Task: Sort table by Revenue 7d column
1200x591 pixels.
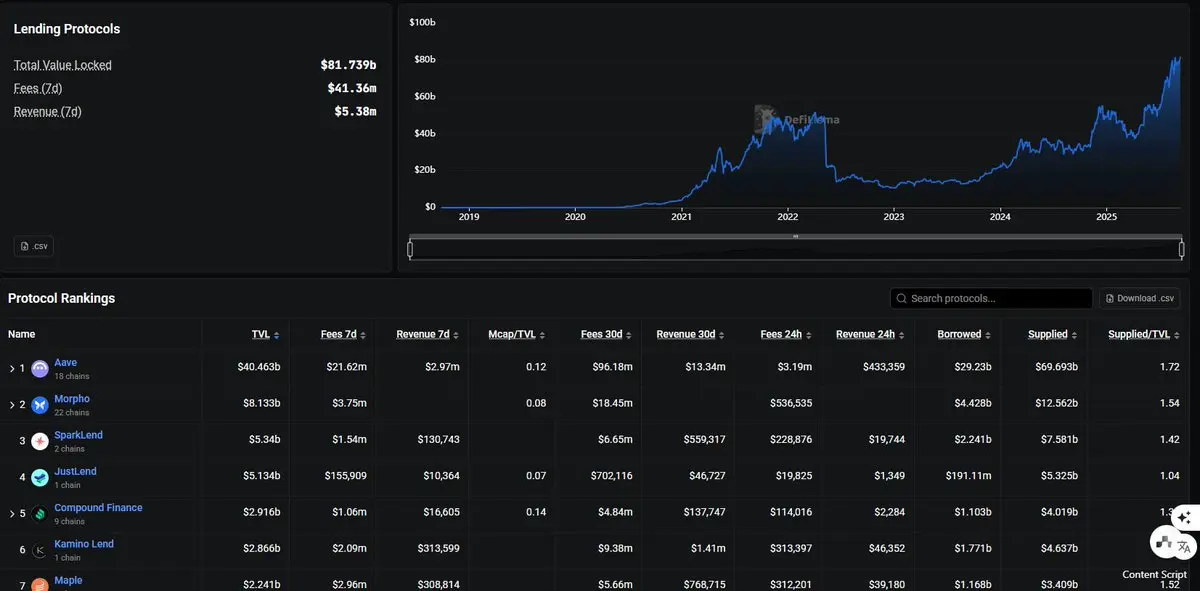Action: point(428,334)
